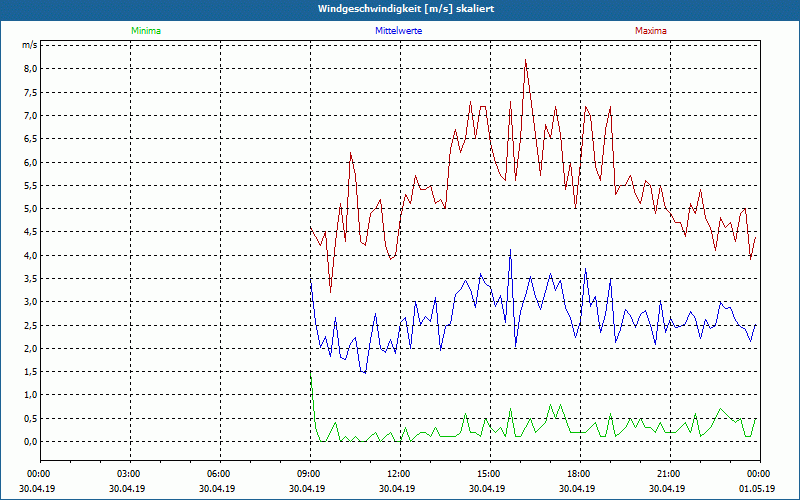Click the 2,0 y-axis value
The image size is (800, 500).
(x=31, y=349)
